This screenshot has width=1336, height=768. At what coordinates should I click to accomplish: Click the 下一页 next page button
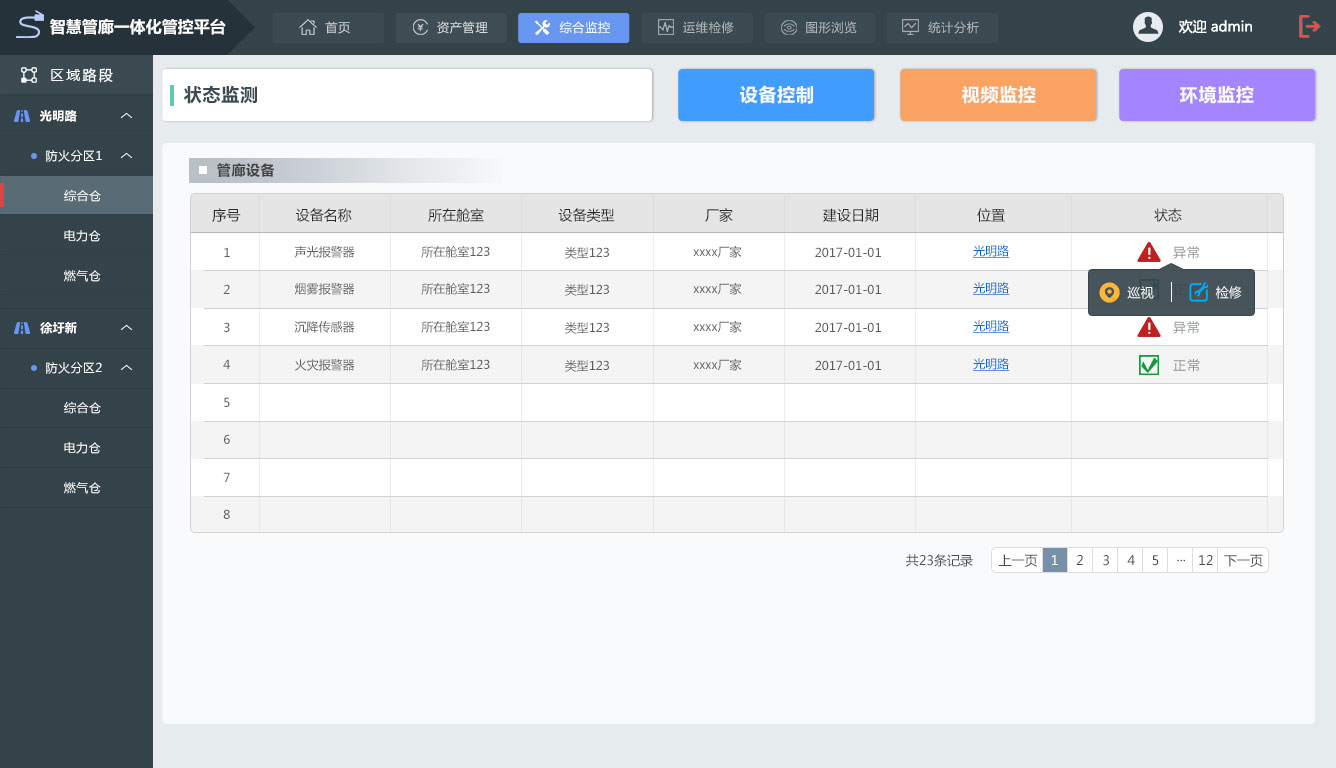click(1243, 561)
